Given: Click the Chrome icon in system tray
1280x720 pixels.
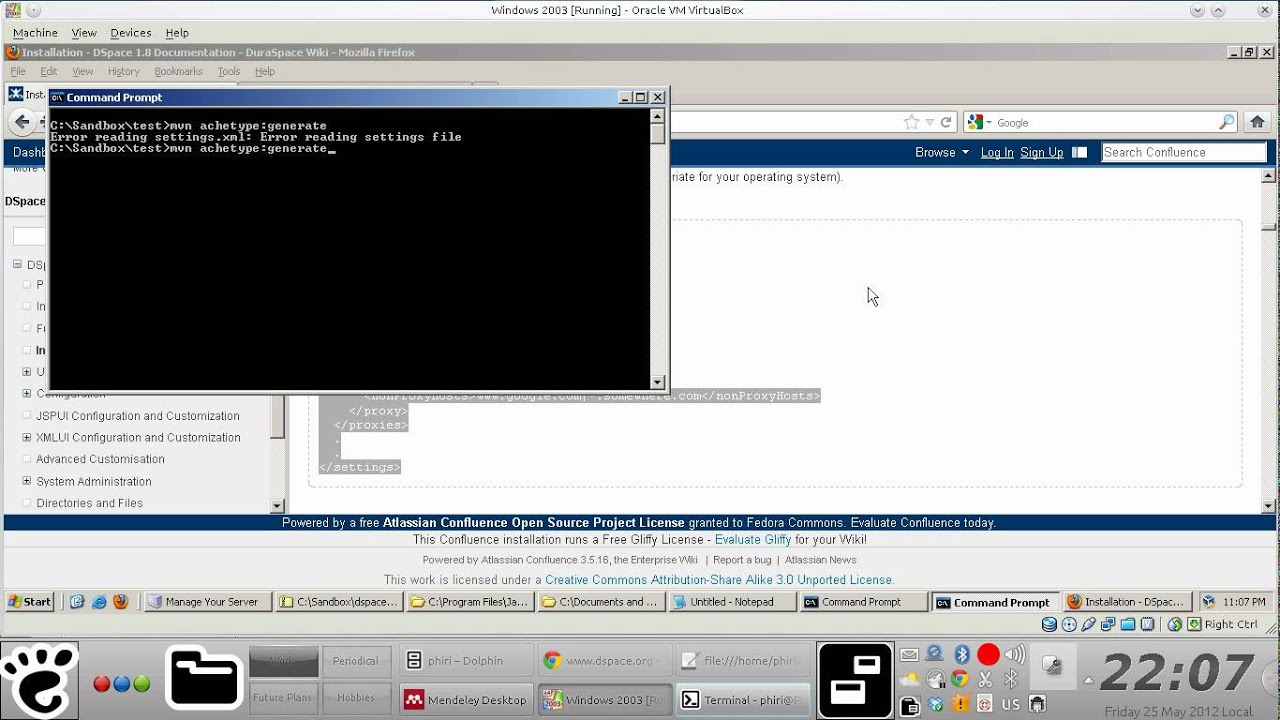Looking at the screenshot, I should (x=960, y=679).
